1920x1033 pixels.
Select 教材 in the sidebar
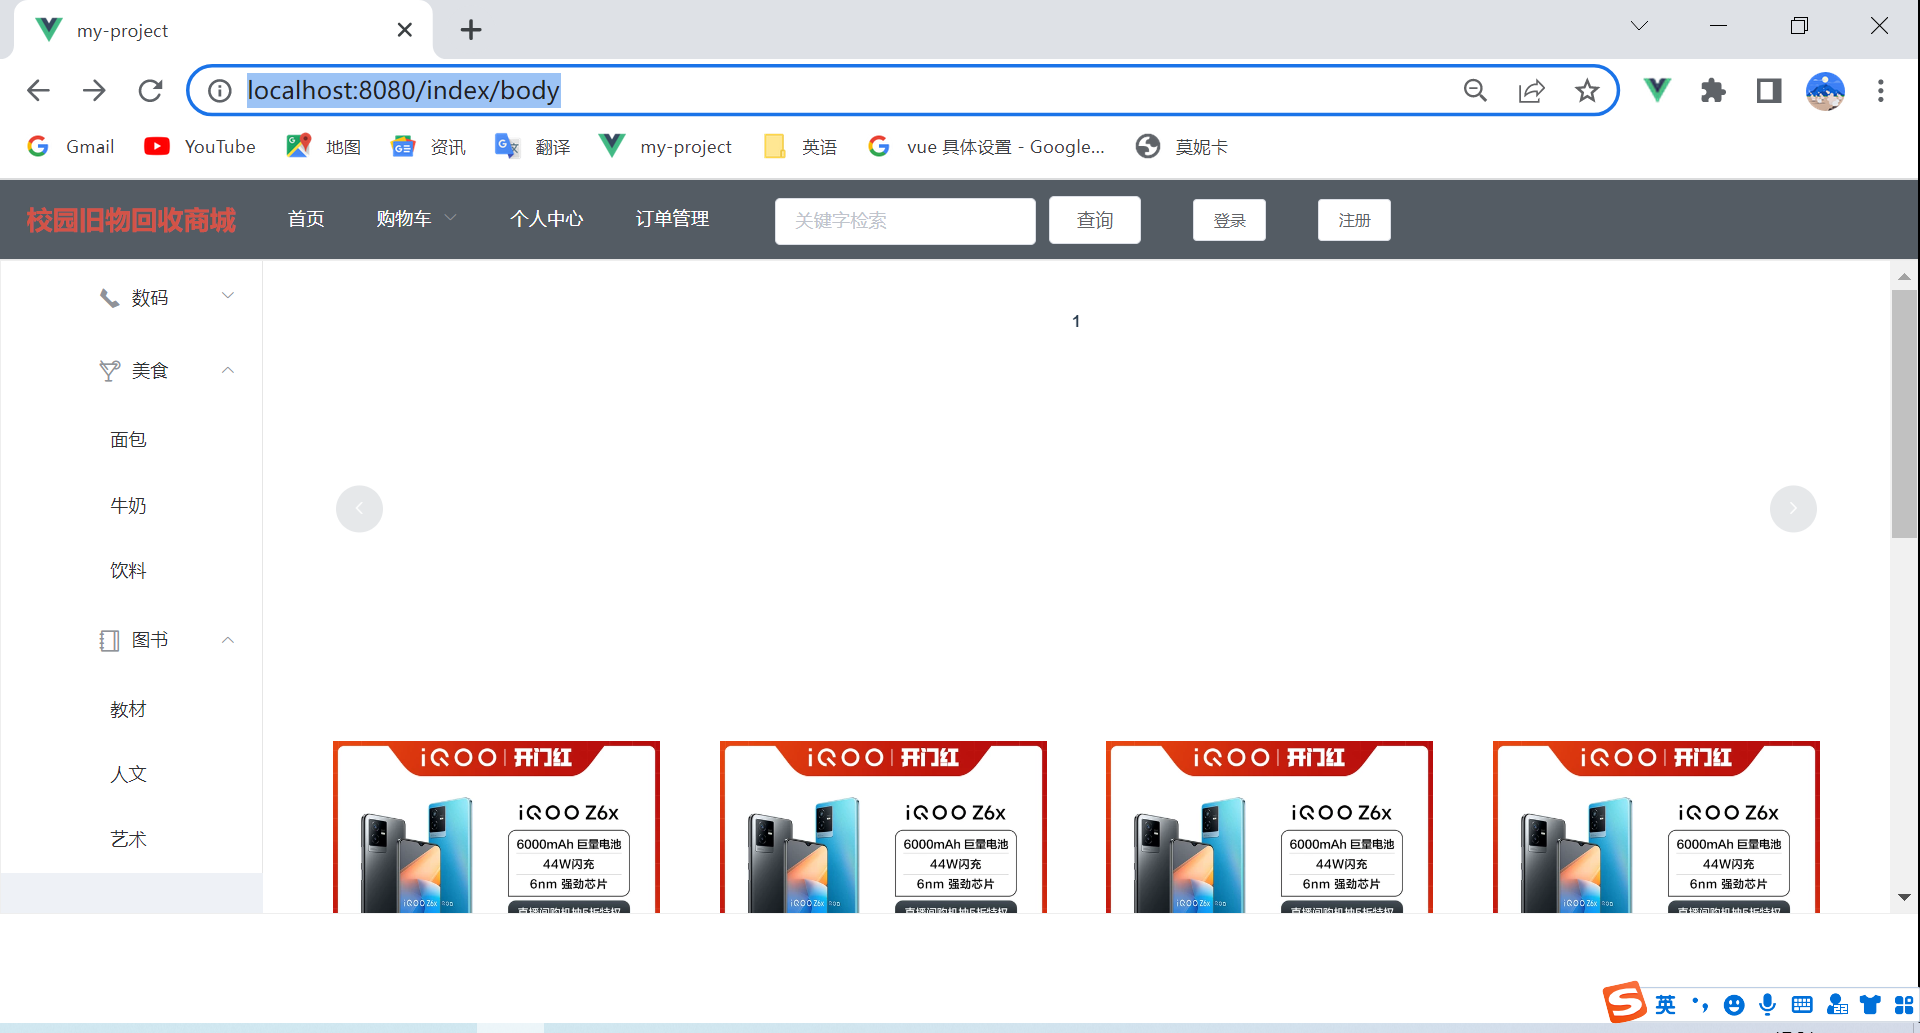pyautogui.click(x=128, y=710)
